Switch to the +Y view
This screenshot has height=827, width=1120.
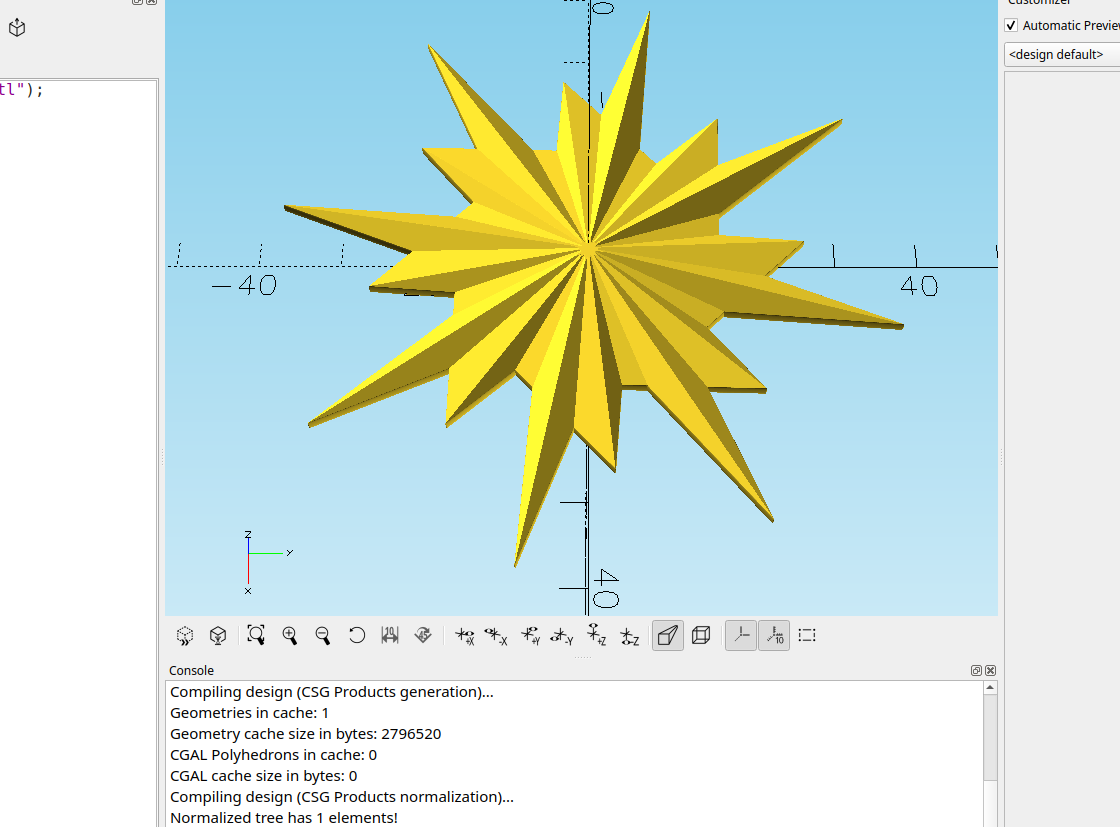(x=530, y=636)
